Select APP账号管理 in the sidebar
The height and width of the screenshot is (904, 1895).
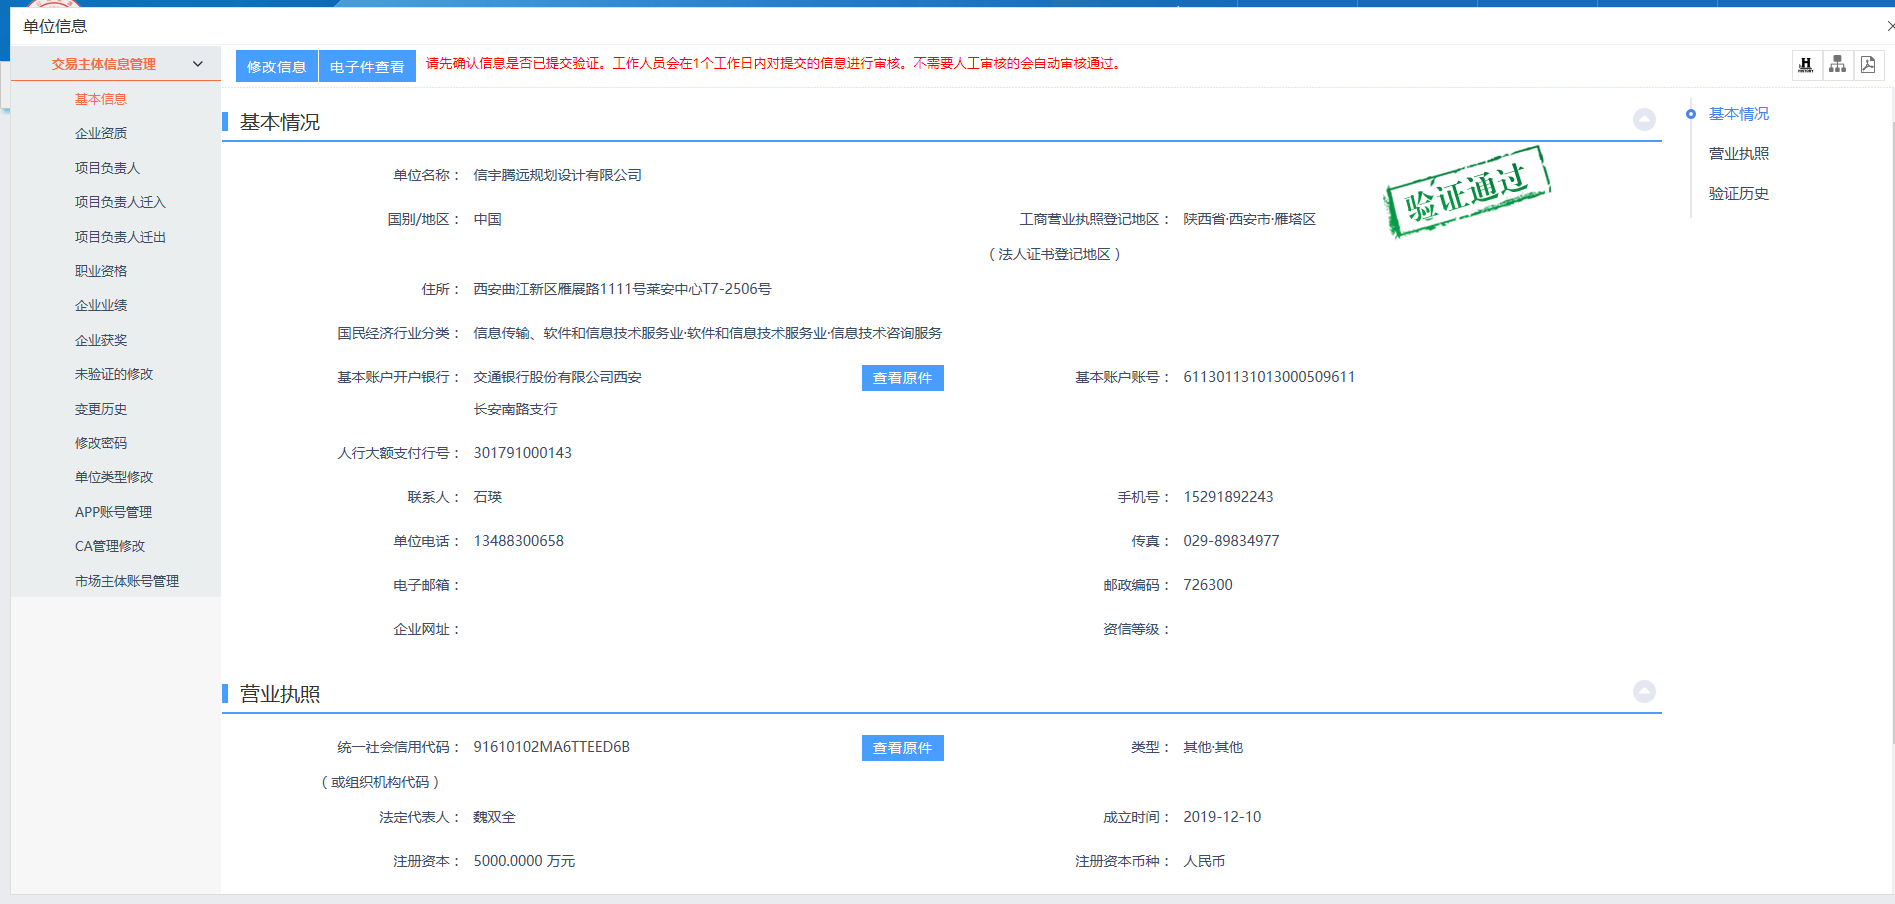click(113, 511)
